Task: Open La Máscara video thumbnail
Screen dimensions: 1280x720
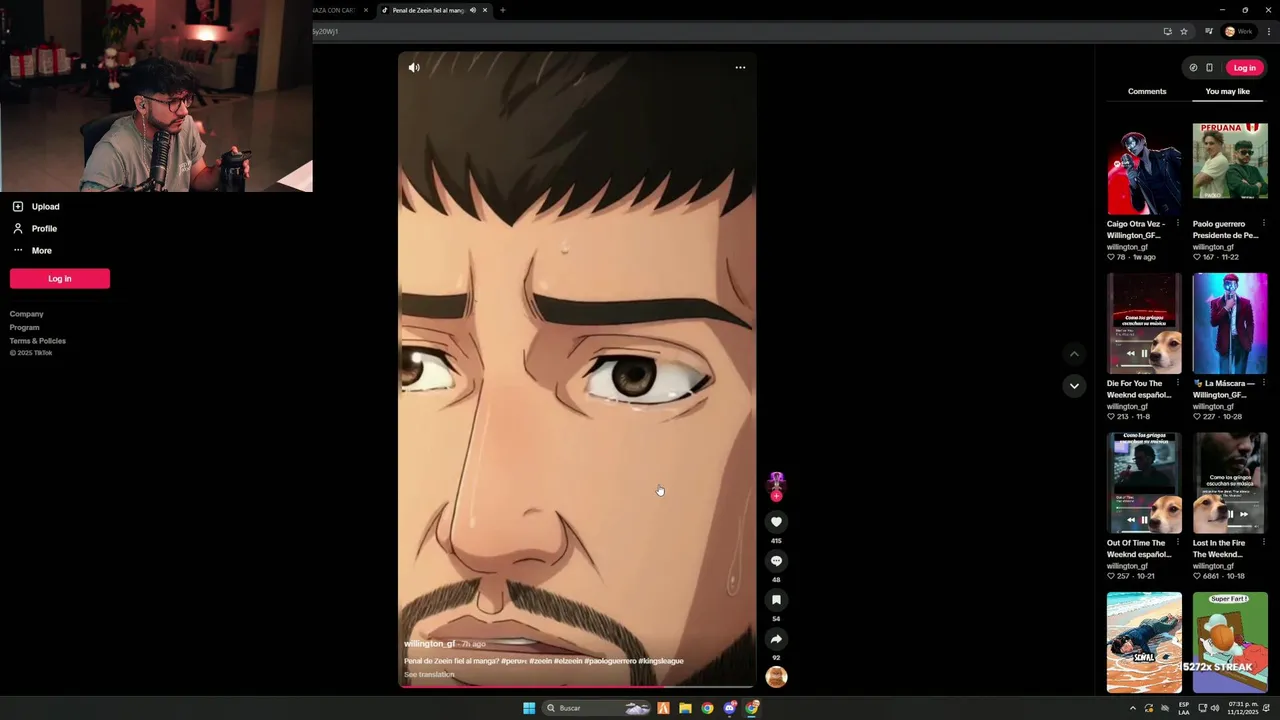Action: [1230, 323]
